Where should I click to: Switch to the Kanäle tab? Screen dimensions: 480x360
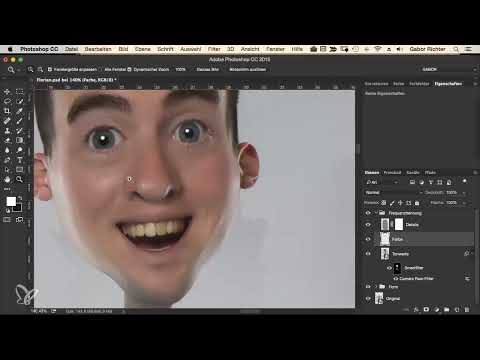[413, 172]
